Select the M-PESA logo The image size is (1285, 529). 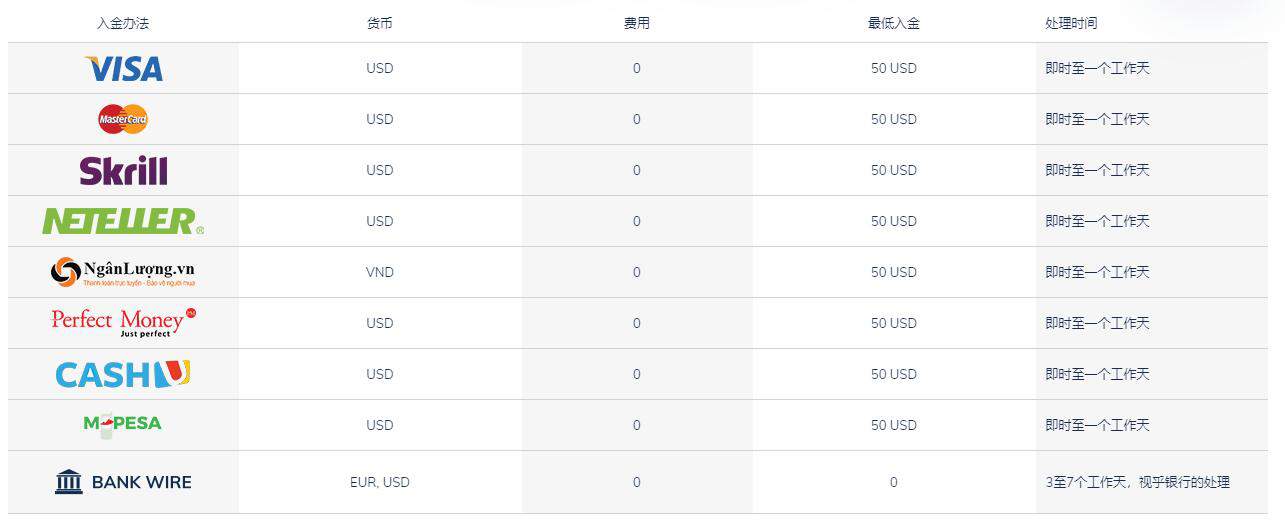pos(123,424)
